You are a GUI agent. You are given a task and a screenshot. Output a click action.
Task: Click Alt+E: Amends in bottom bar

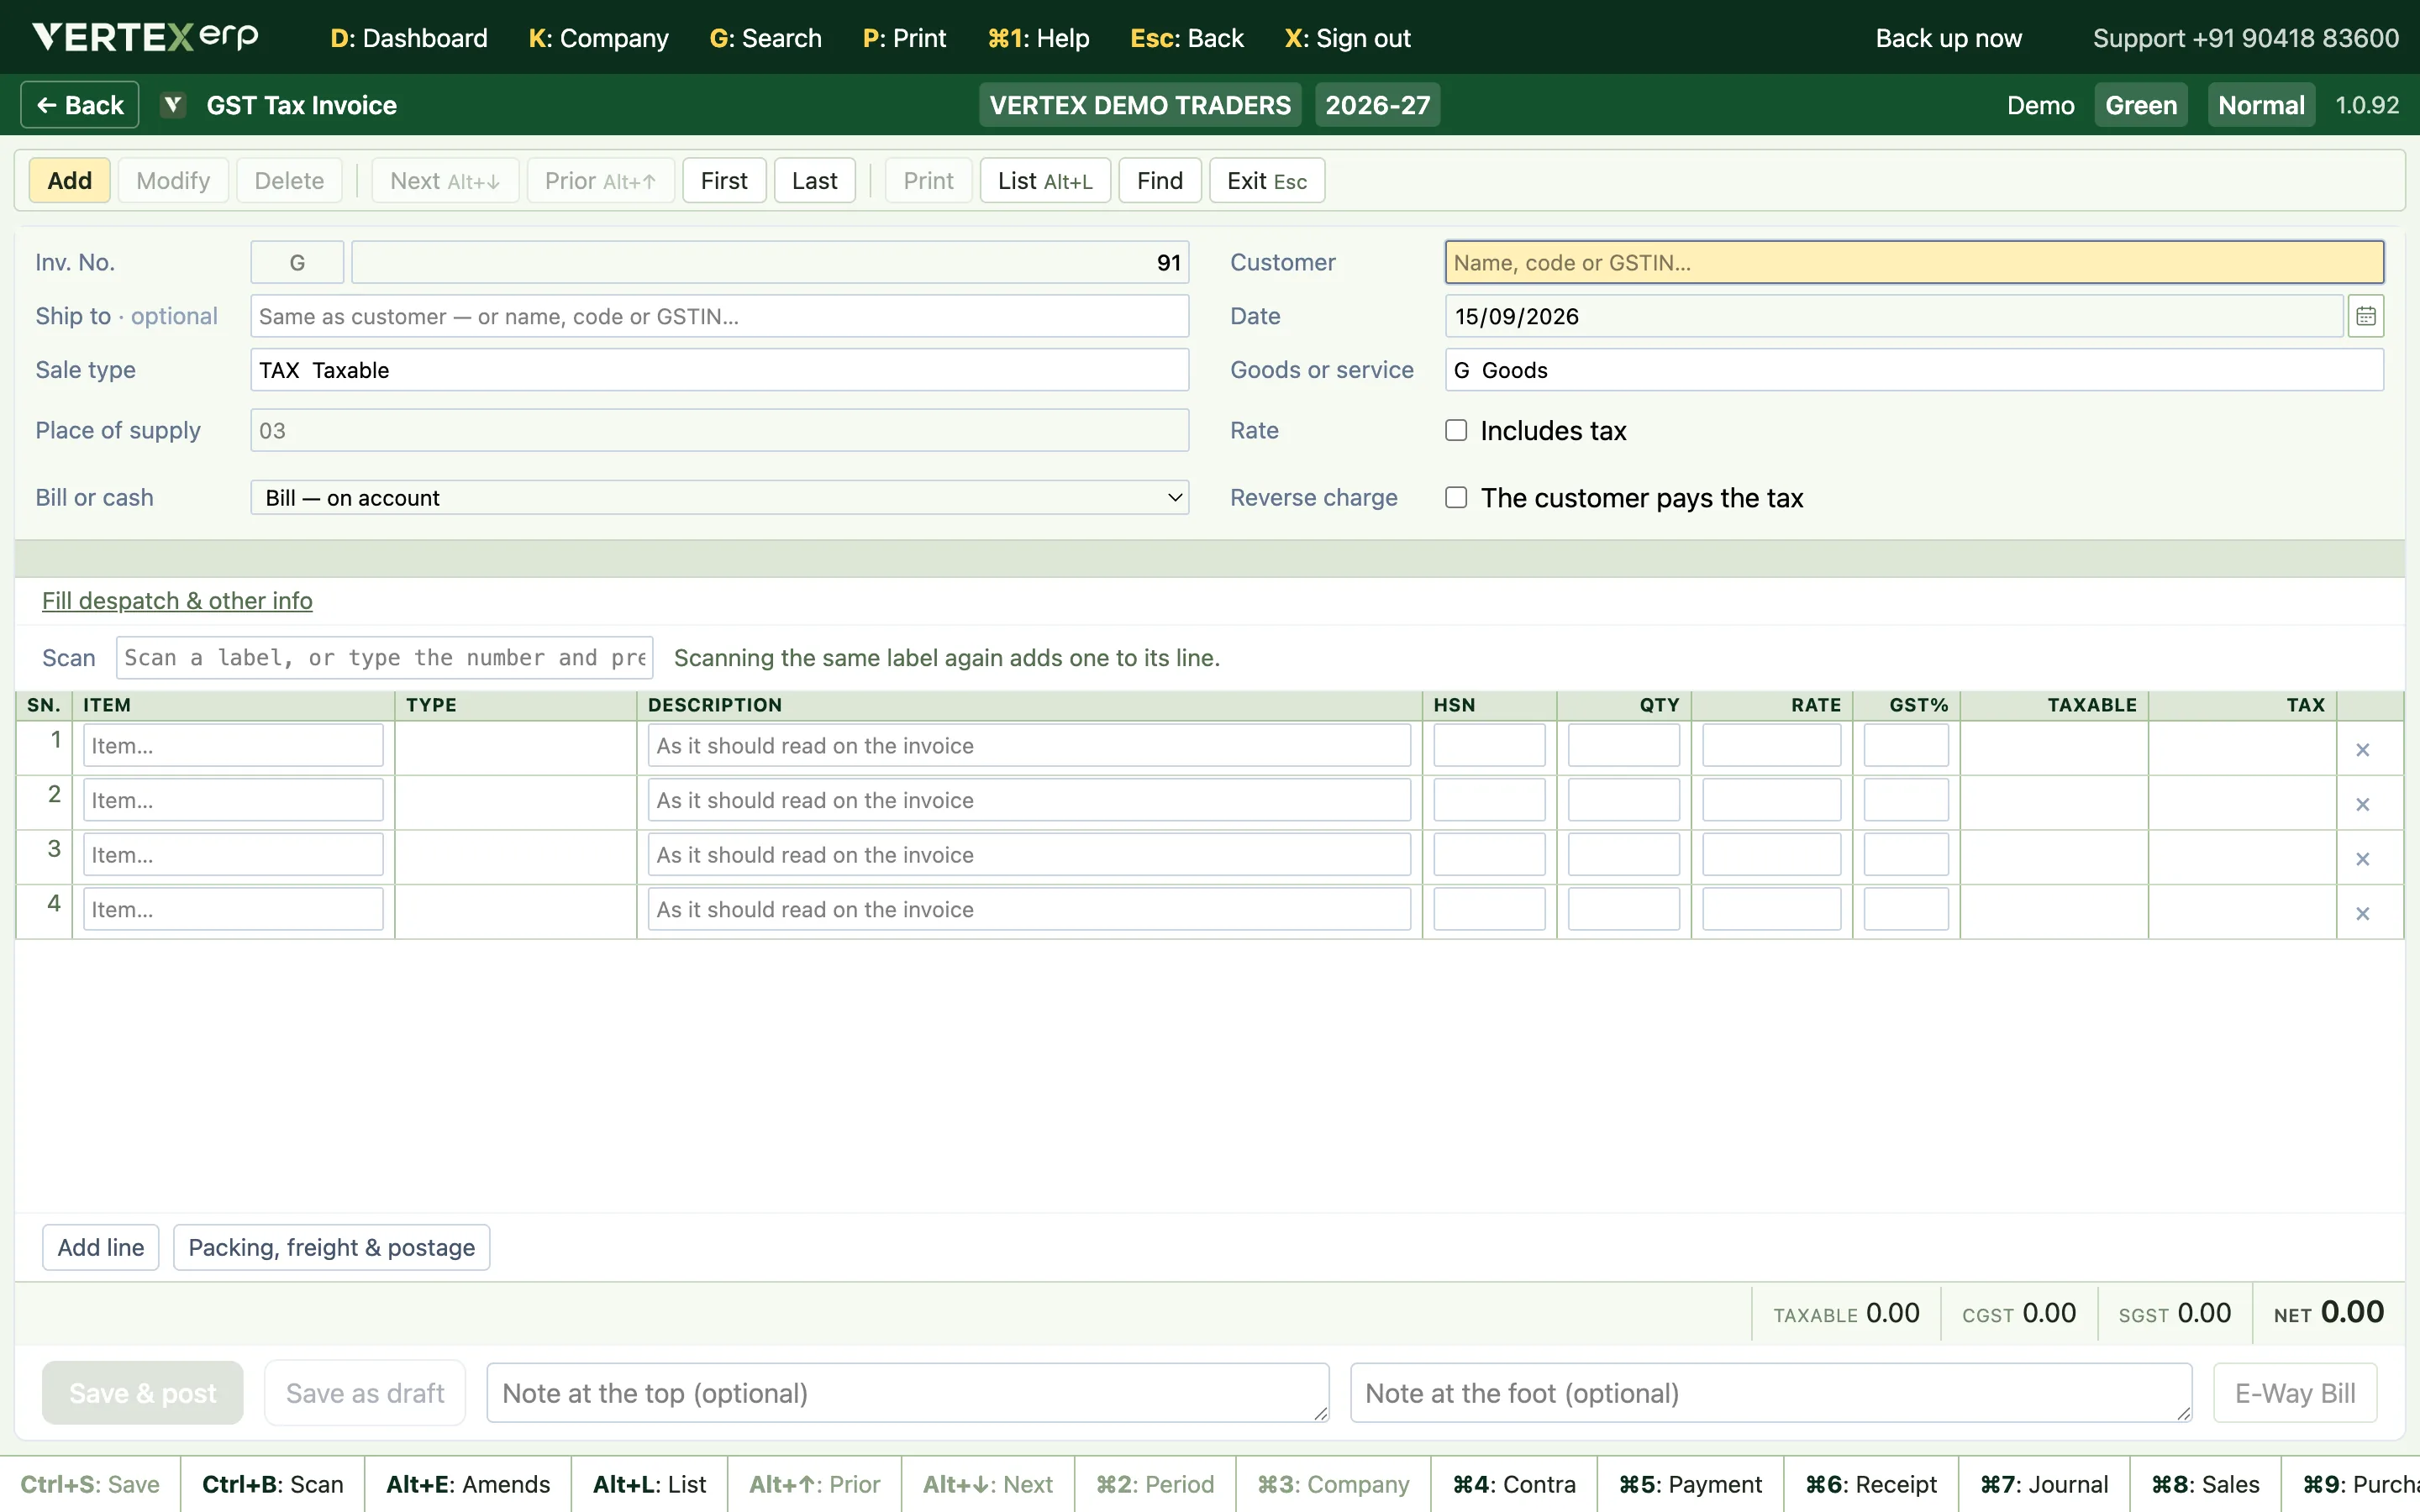tap(468, 1484)
